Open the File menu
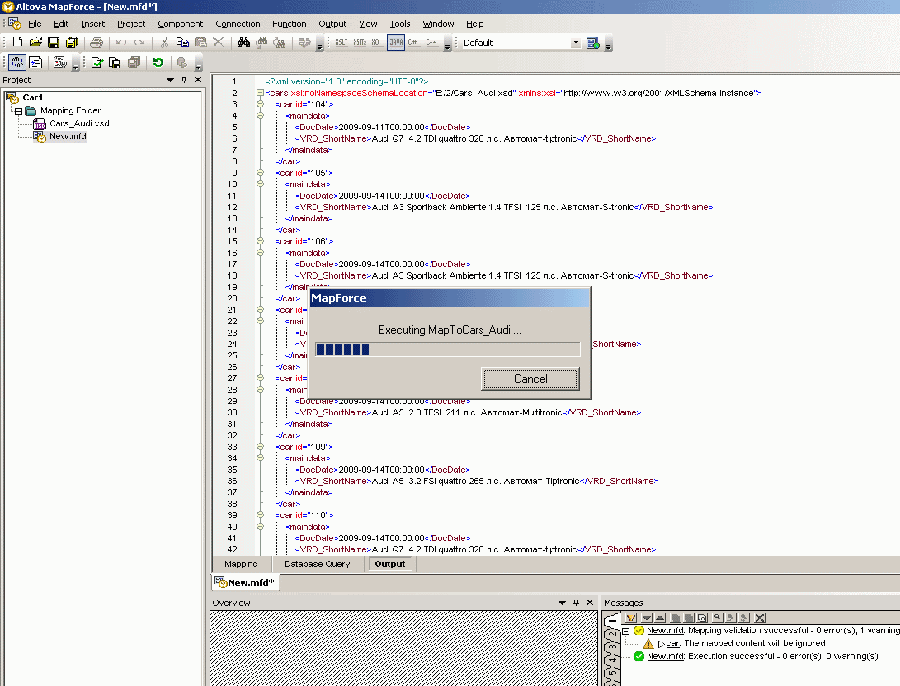Screen dimensions: 900x686 34,24
